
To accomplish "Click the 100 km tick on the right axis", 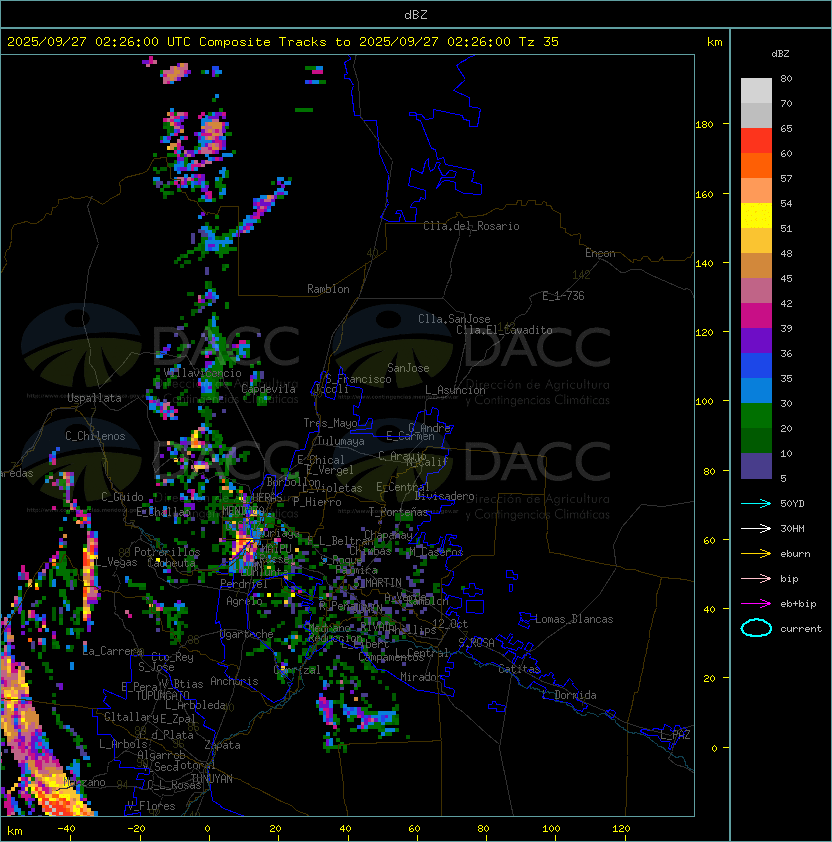I will [x=704, y=402].
